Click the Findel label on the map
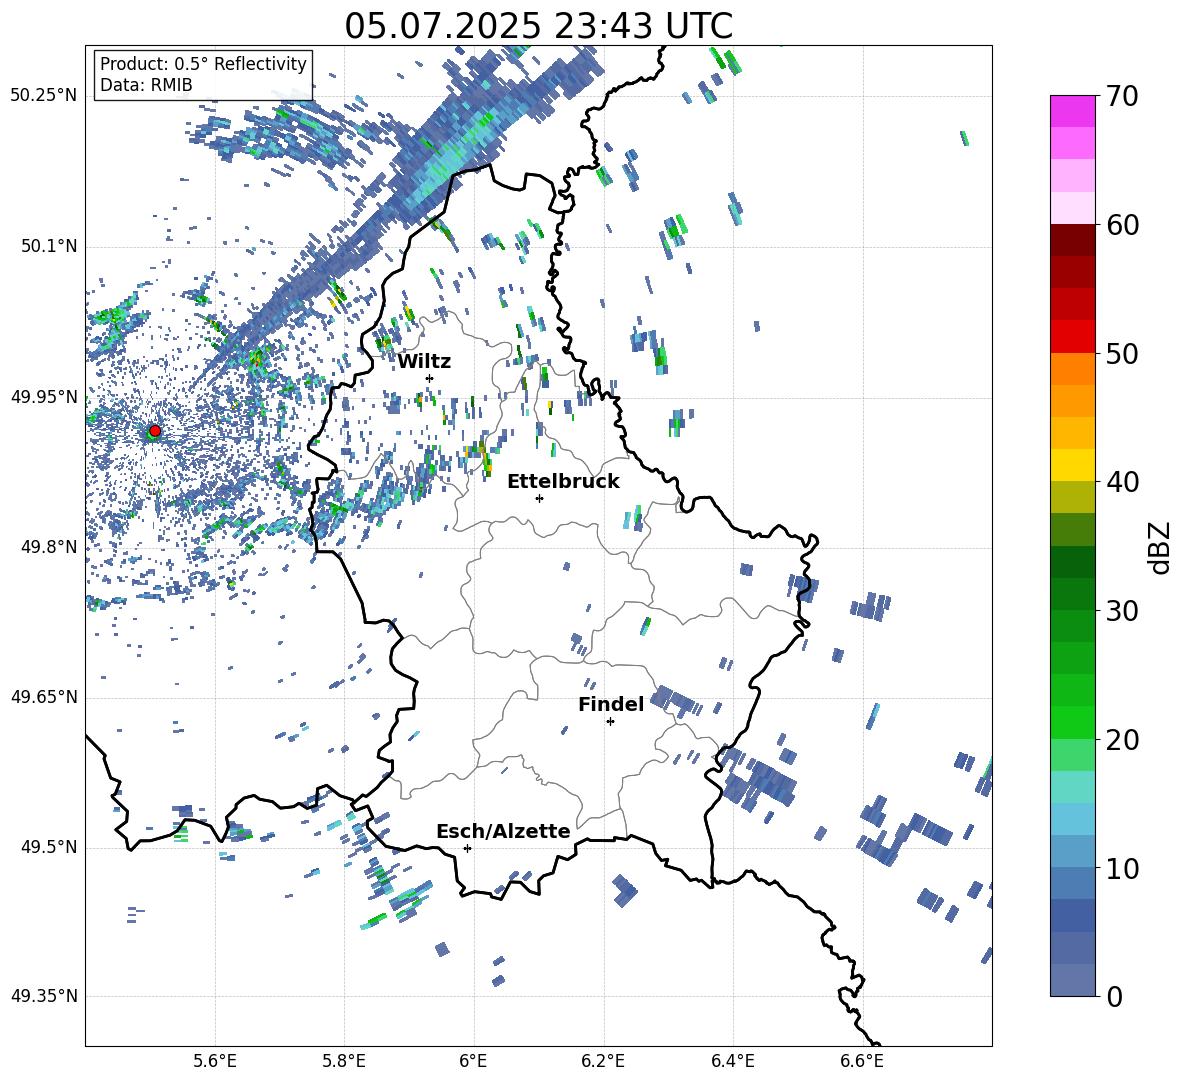The width and height of the screenshot is (1184, 1081). 611,704
